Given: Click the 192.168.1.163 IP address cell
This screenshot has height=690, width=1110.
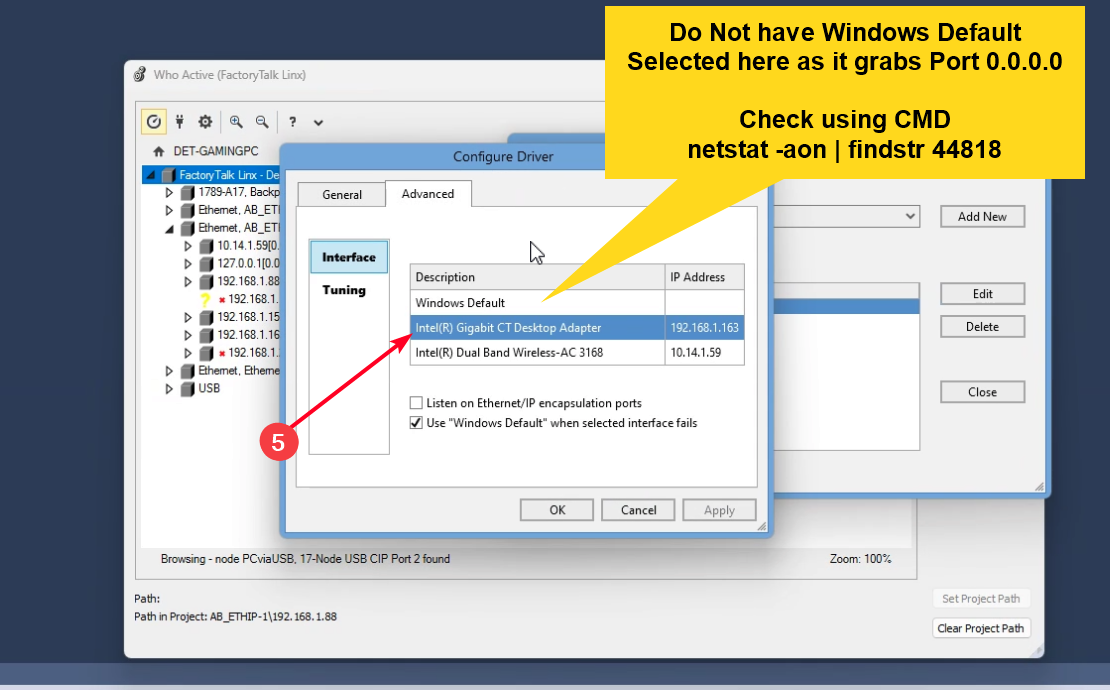Looking at the screenshot, I should coord(704,328).
